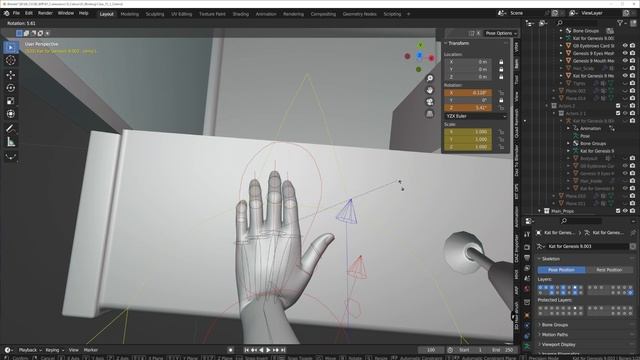Viewport: 640px width, 360px height.
Task: Click the current frame number field
Action: click(x=431, y=350)
